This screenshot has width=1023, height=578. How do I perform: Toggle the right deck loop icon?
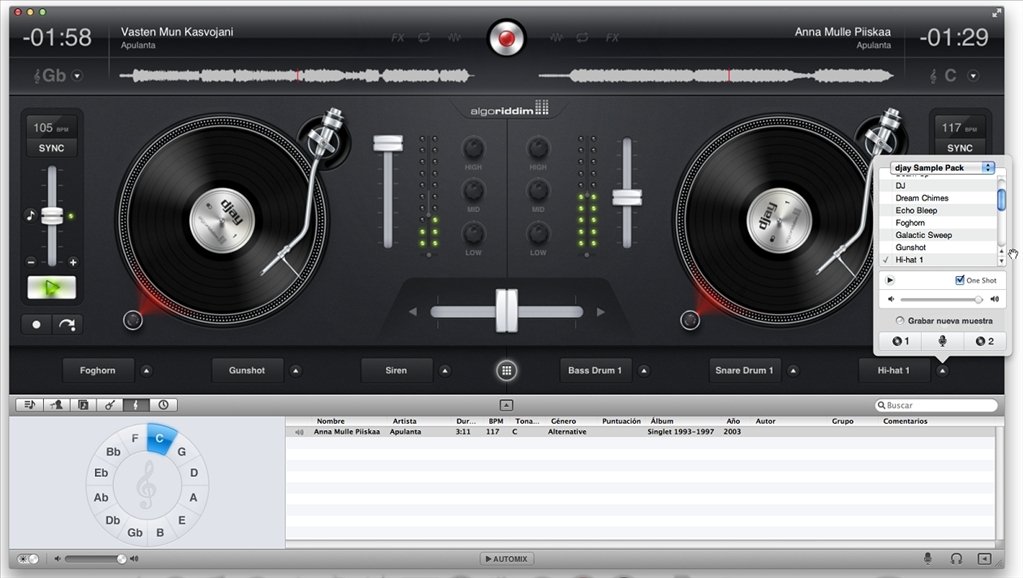582,38
